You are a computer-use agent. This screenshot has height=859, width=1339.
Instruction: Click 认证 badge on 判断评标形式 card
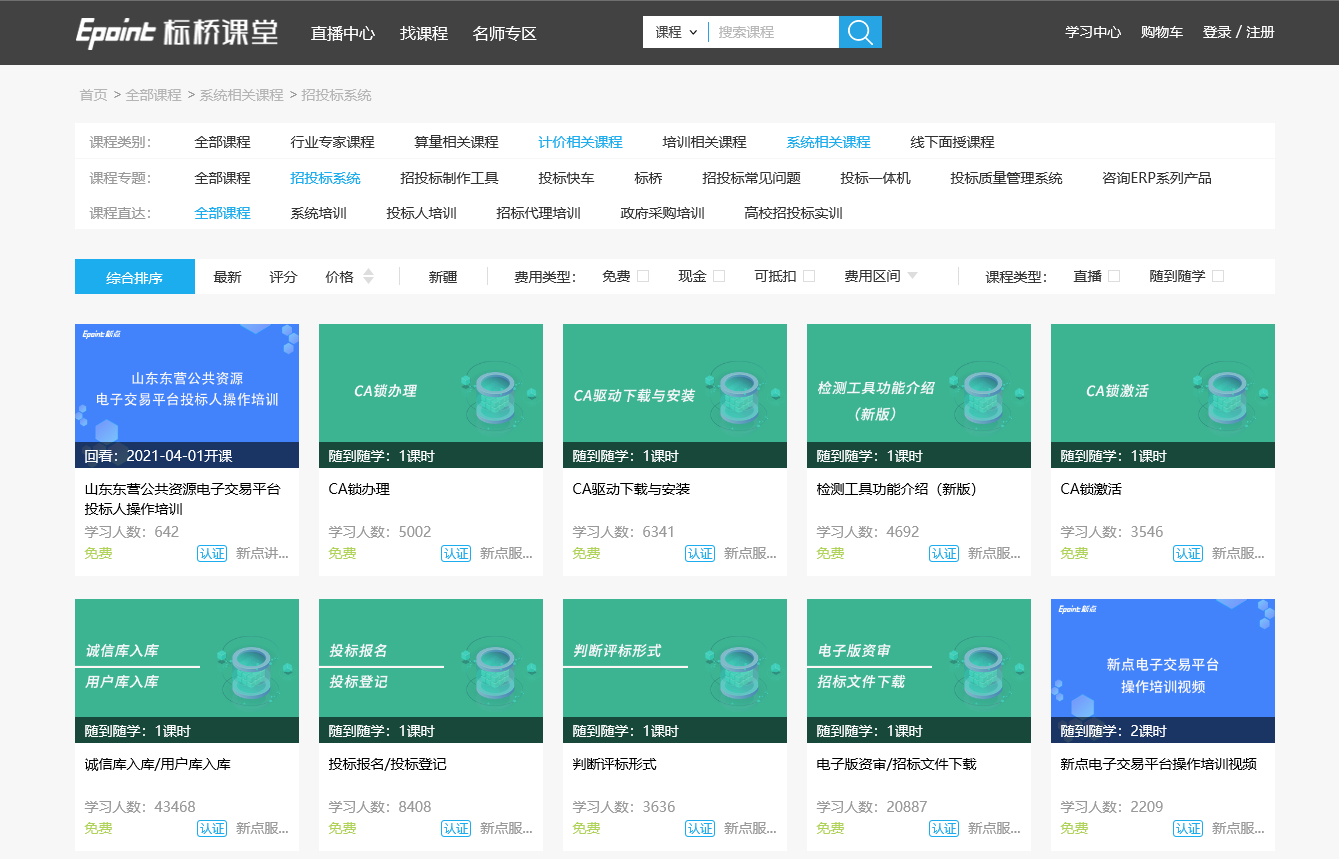point(700,828)
